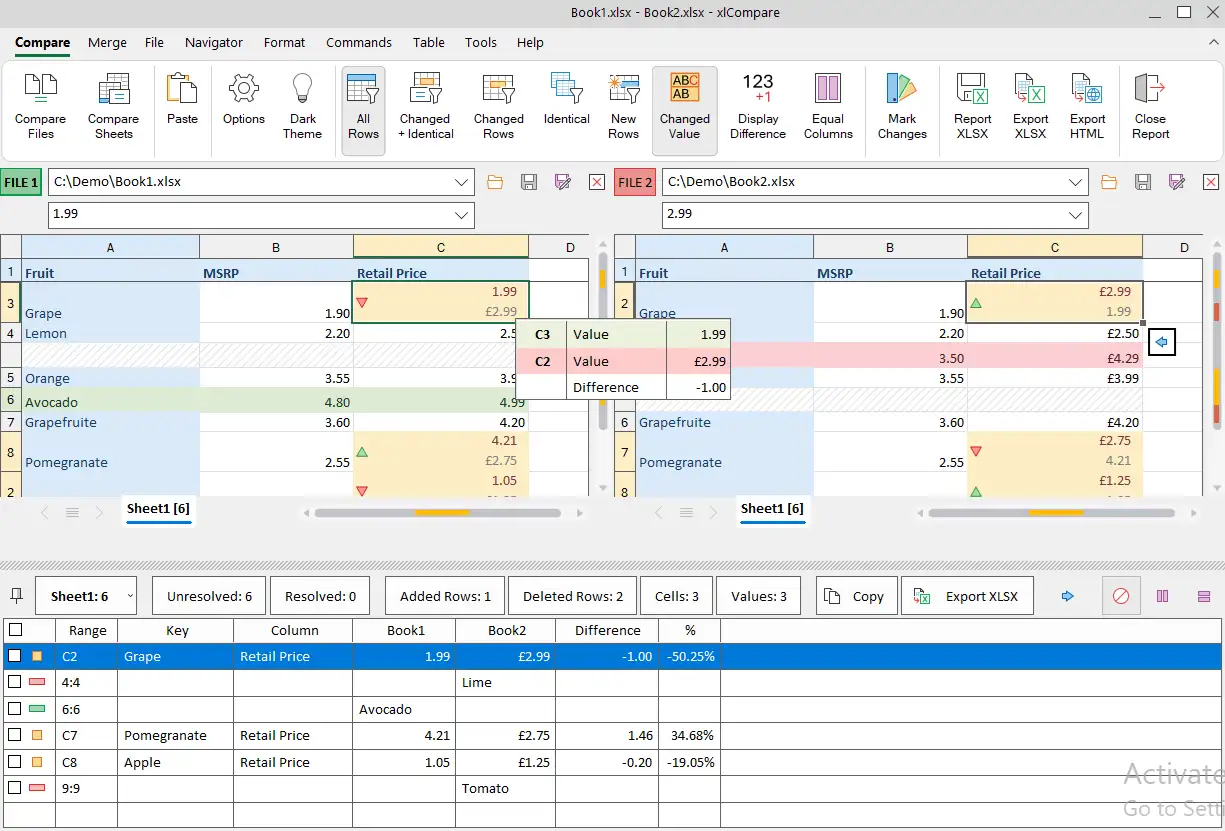Click the Resolved: 0 button

(x=320, y=596)
